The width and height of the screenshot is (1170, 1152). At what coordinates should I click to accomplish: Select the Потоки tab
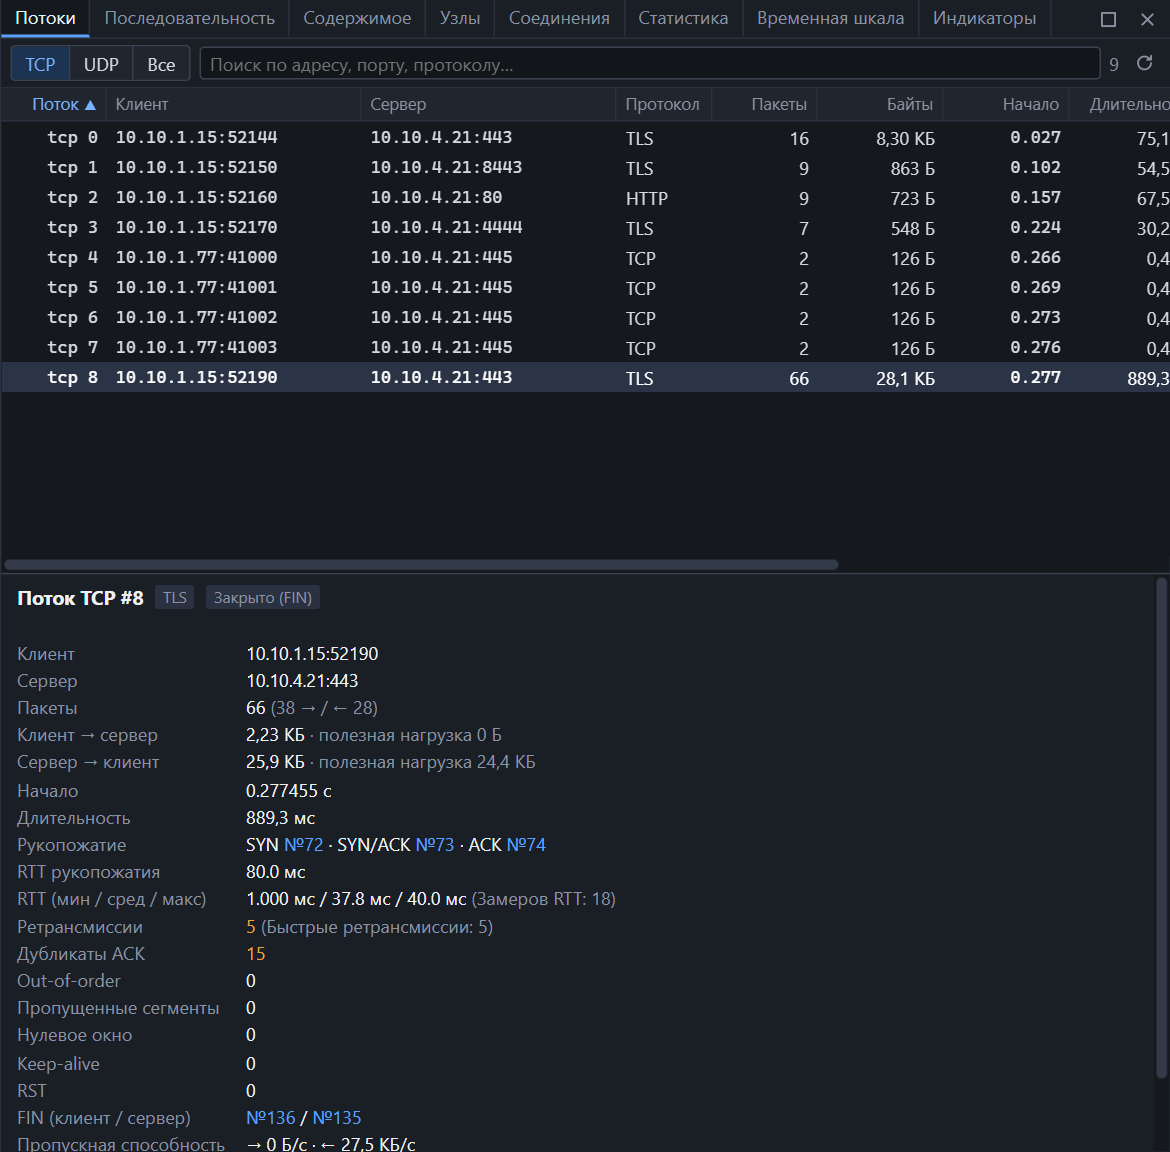(x=45, y=19)
